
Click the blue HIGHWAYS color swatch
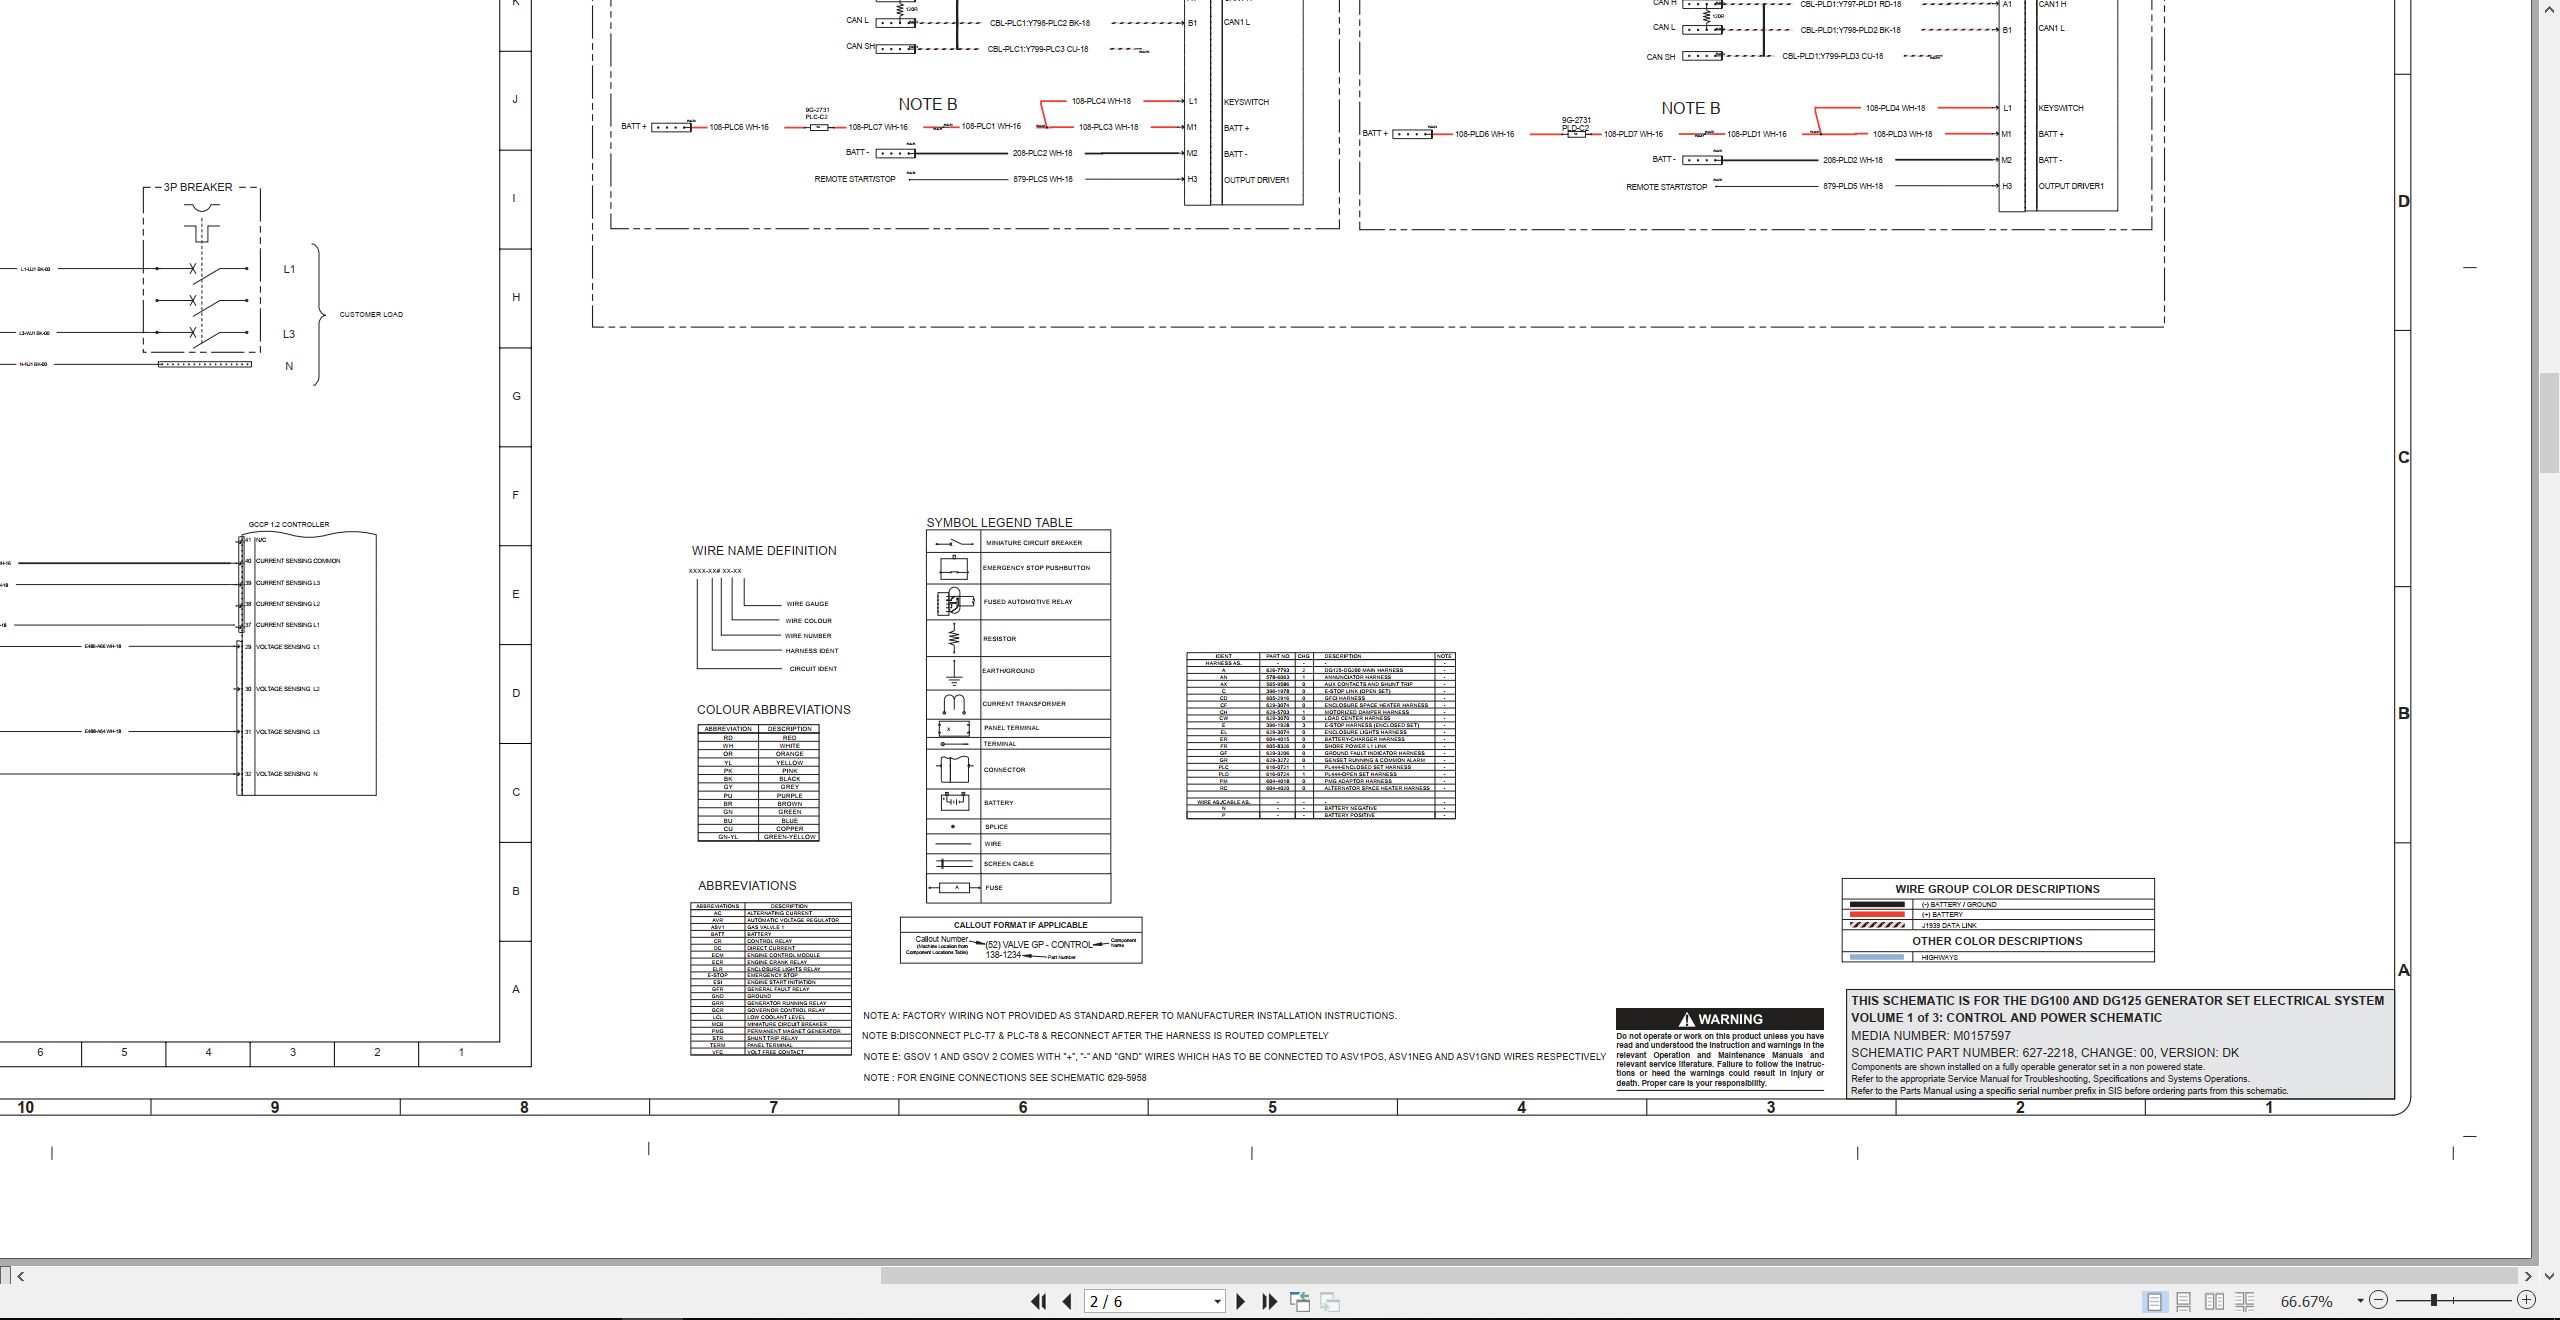pyautogui.click(x=1877, y=957)
